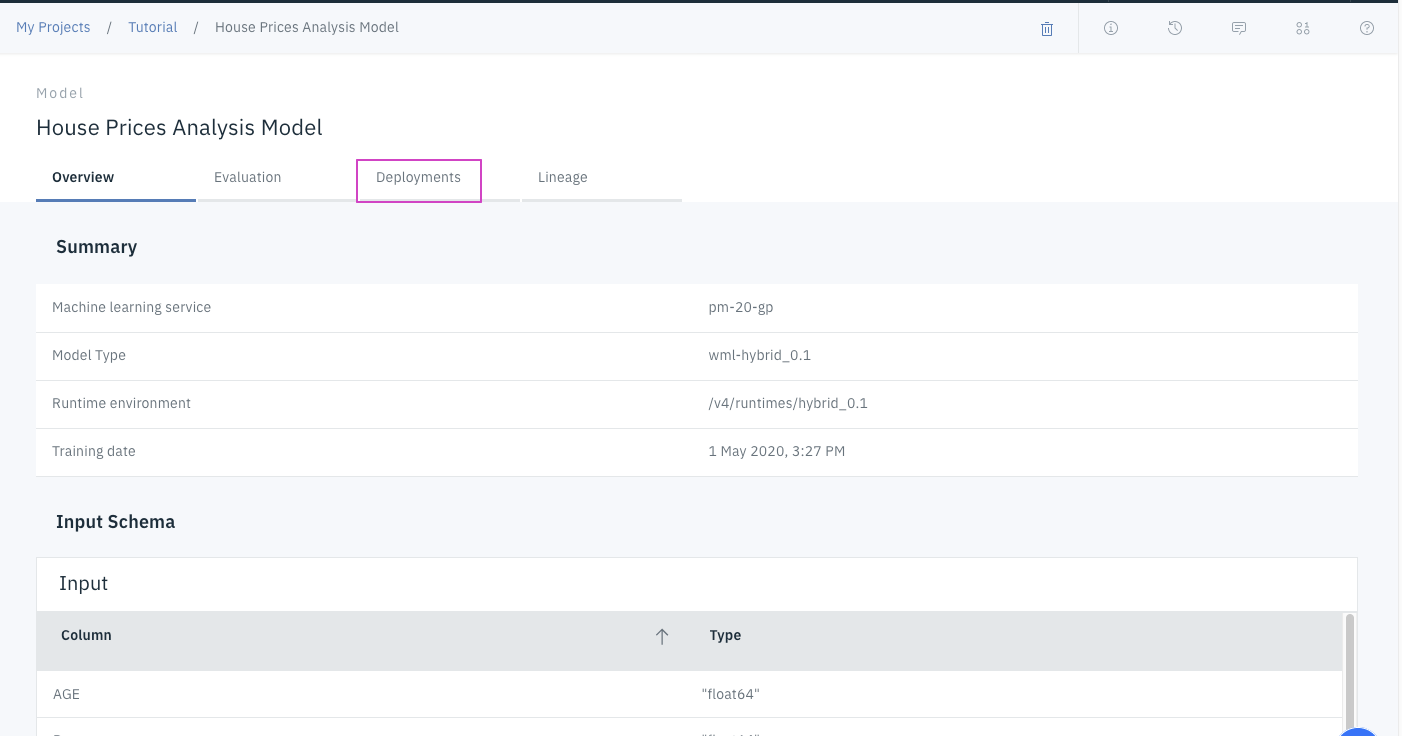Click the AGE row in the Input table
Viewport: 1402px width, 736px height.
(689, 694)
